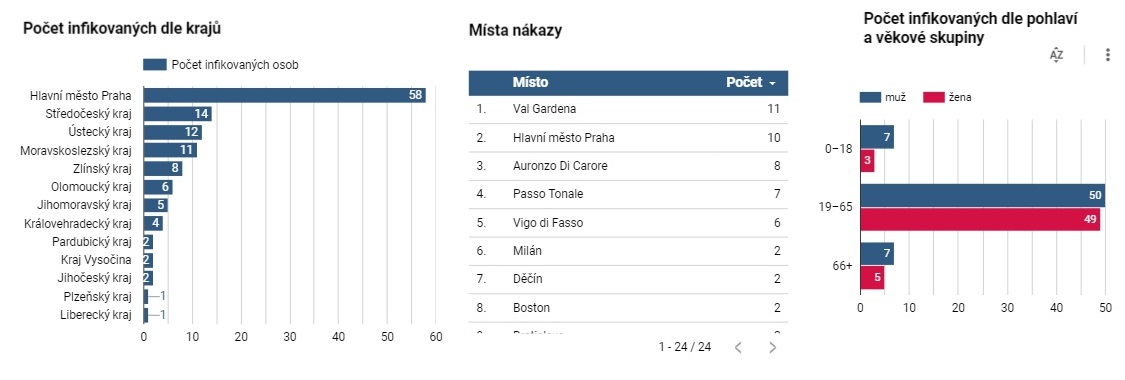Click the Boston table row

pyautogui.click(x=629, y=308)
